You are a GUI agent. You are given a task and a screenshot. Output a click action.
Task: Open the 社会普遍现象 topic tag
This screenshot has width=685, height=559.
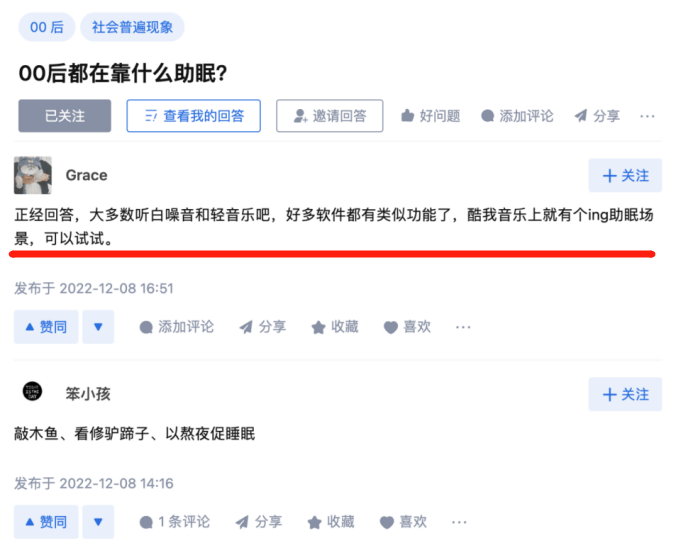132,27
